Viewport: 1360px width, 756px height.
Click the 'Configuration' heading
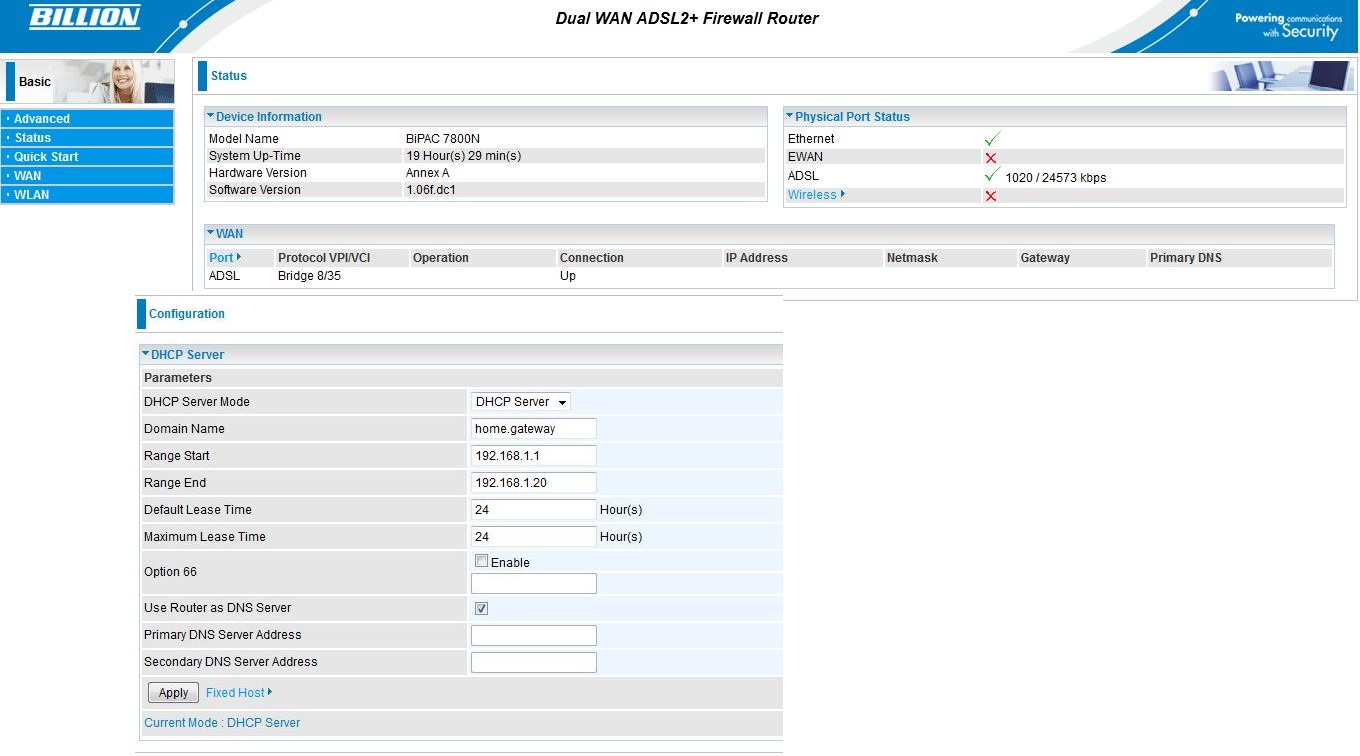[187, 314]
